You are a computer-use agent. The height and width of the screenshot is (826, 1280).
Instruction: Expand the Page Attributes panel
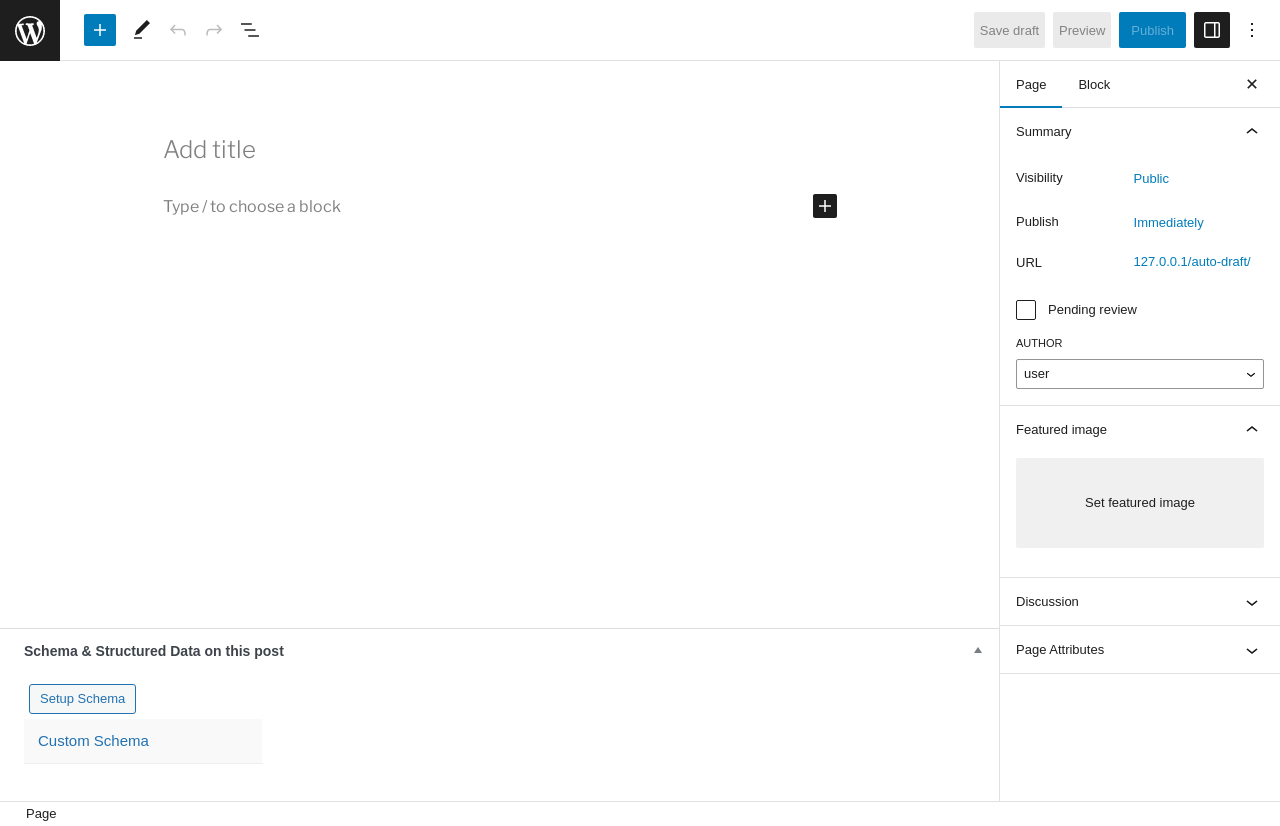1252,650
